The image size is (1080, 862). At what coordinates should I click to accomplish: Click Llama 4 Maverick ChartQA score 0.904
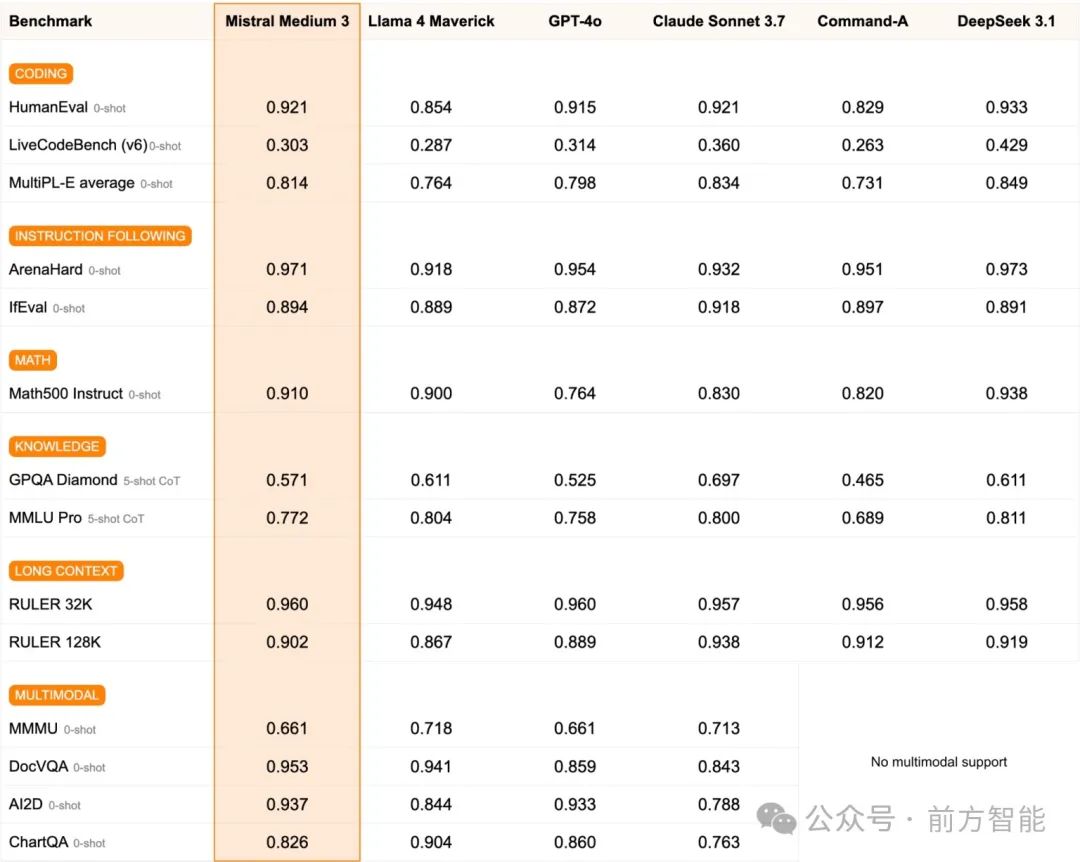[x=431, y=842]
